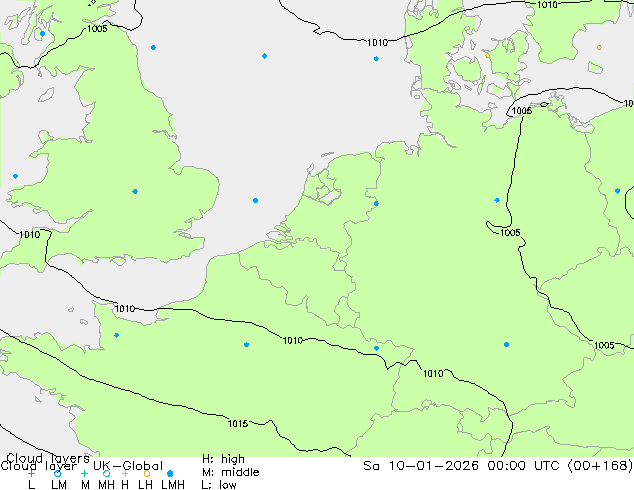This screenshot has width=634, height=490.
Task: Click the 'M: middle' legend text
Action: 231,472
